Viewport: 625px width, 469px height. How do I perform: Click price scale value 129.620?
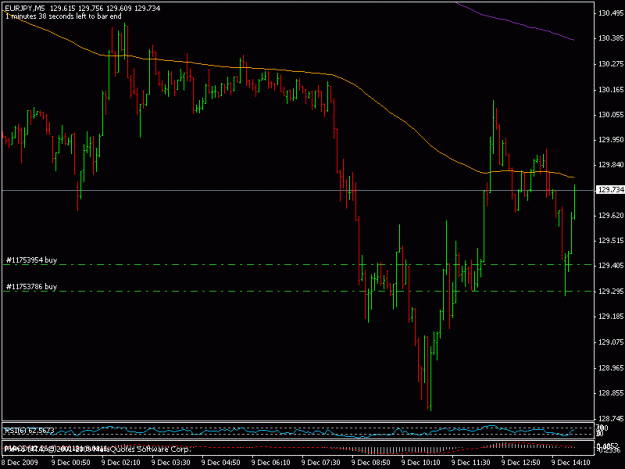(x=611, y=216)
